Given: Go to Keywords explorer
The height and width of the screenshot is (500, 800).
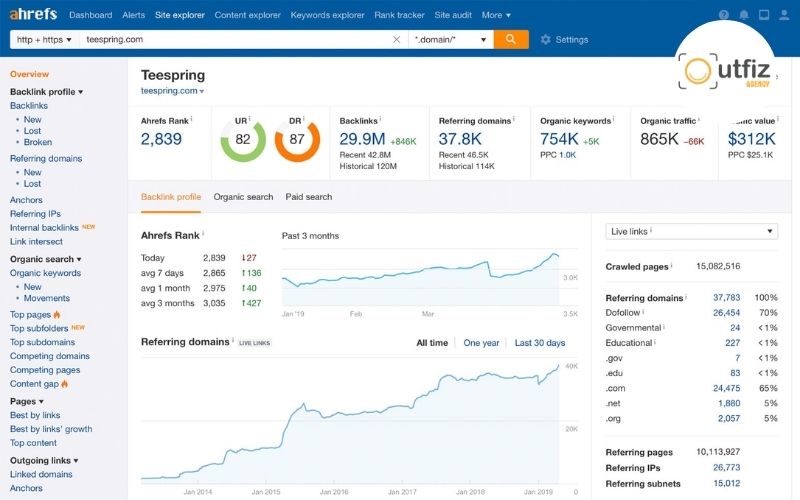Looking at the screenshot, I should point(328,15).
